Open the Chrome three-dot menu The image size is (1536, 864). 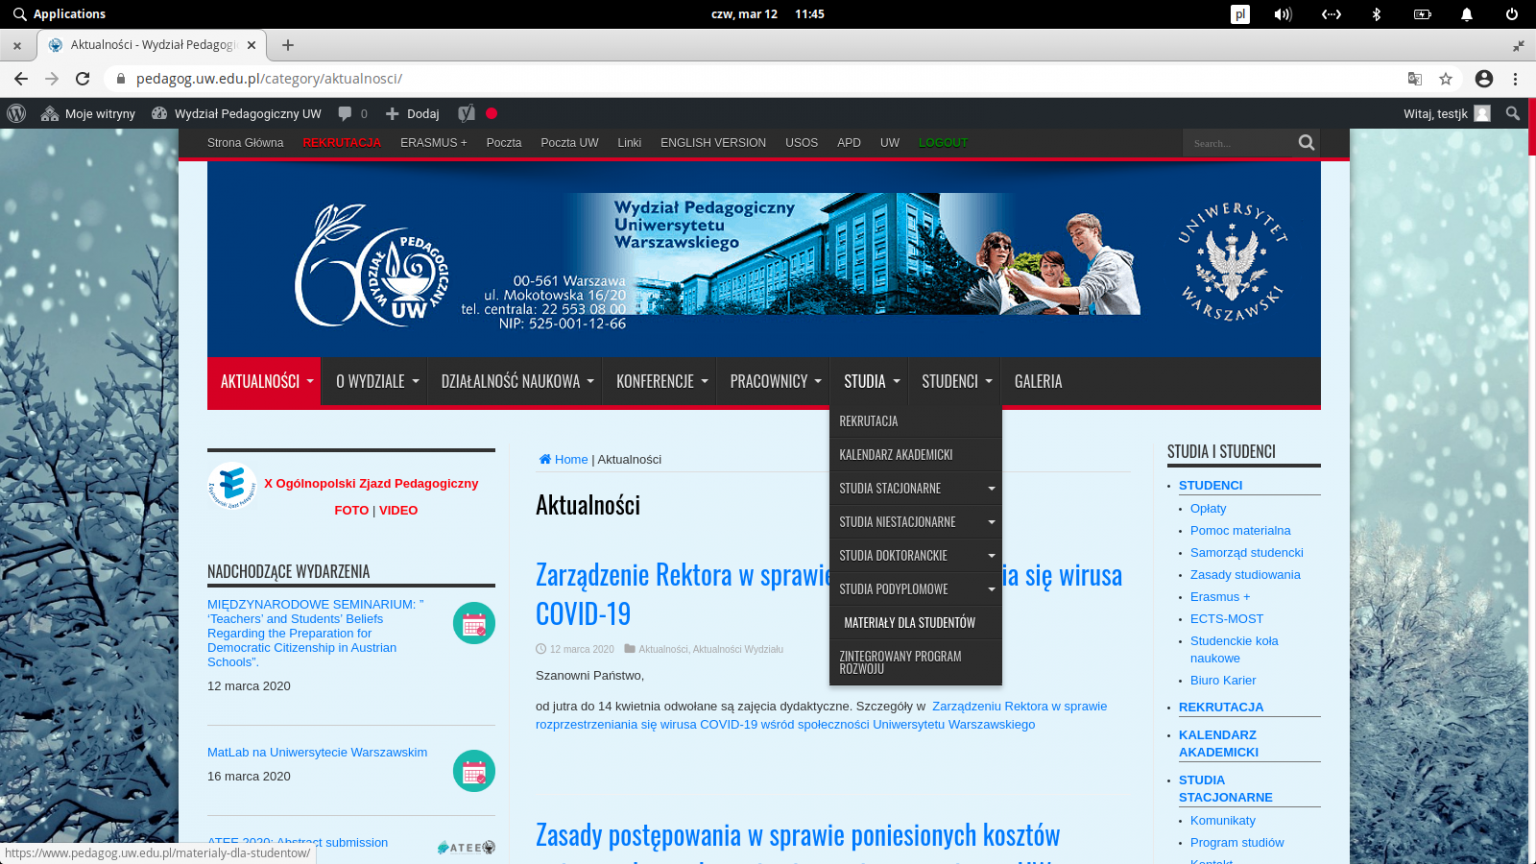click(x=1516, y=79)
